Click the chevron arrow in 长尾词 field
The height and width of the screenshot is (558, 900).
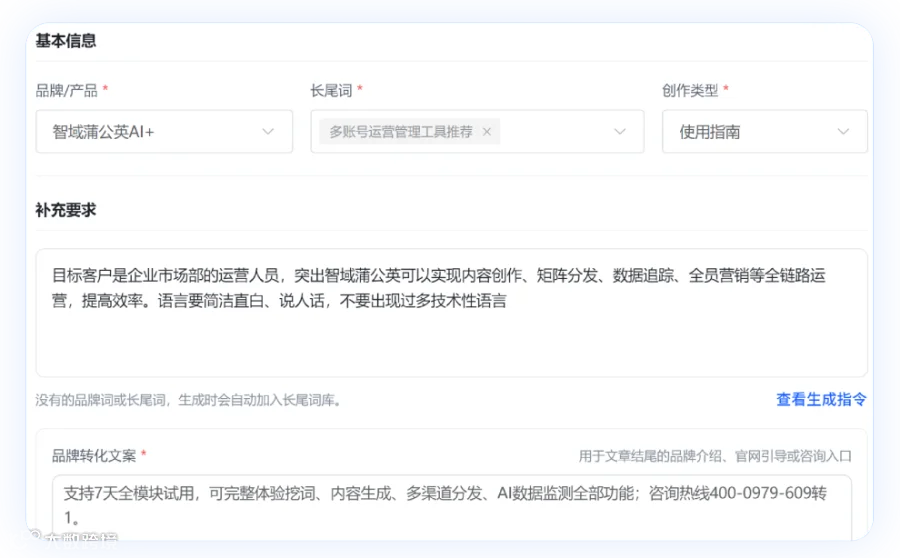point(620,131)
